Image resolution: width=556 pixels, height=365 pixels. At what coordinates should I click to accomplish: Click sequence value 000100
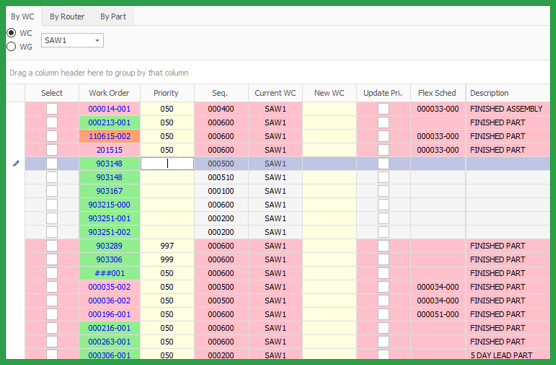tap(221, 191)
